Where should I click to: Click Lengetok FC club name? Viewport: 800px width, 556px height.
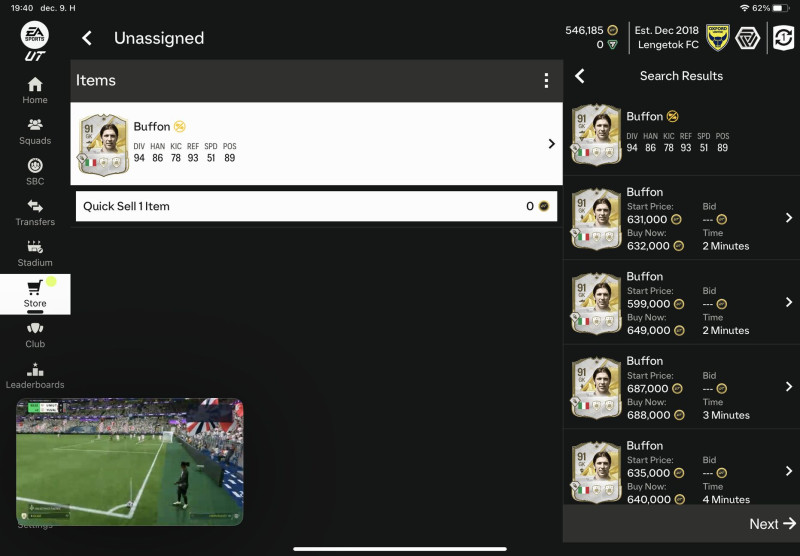point(668,45)
